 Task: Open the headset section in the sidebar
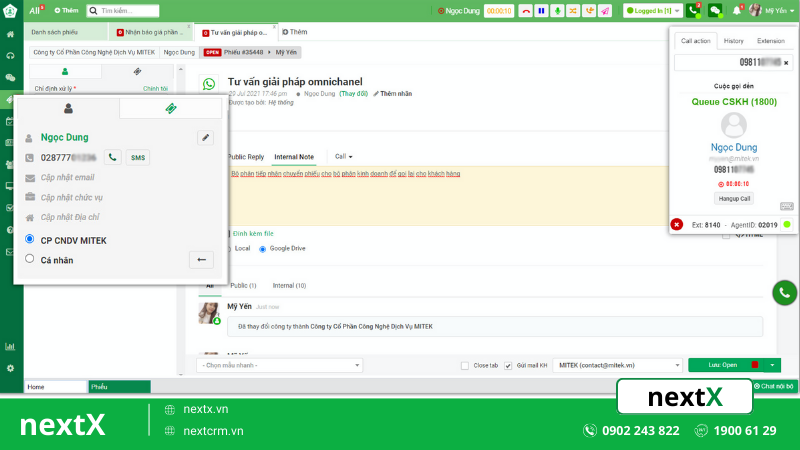click(10, 56)
